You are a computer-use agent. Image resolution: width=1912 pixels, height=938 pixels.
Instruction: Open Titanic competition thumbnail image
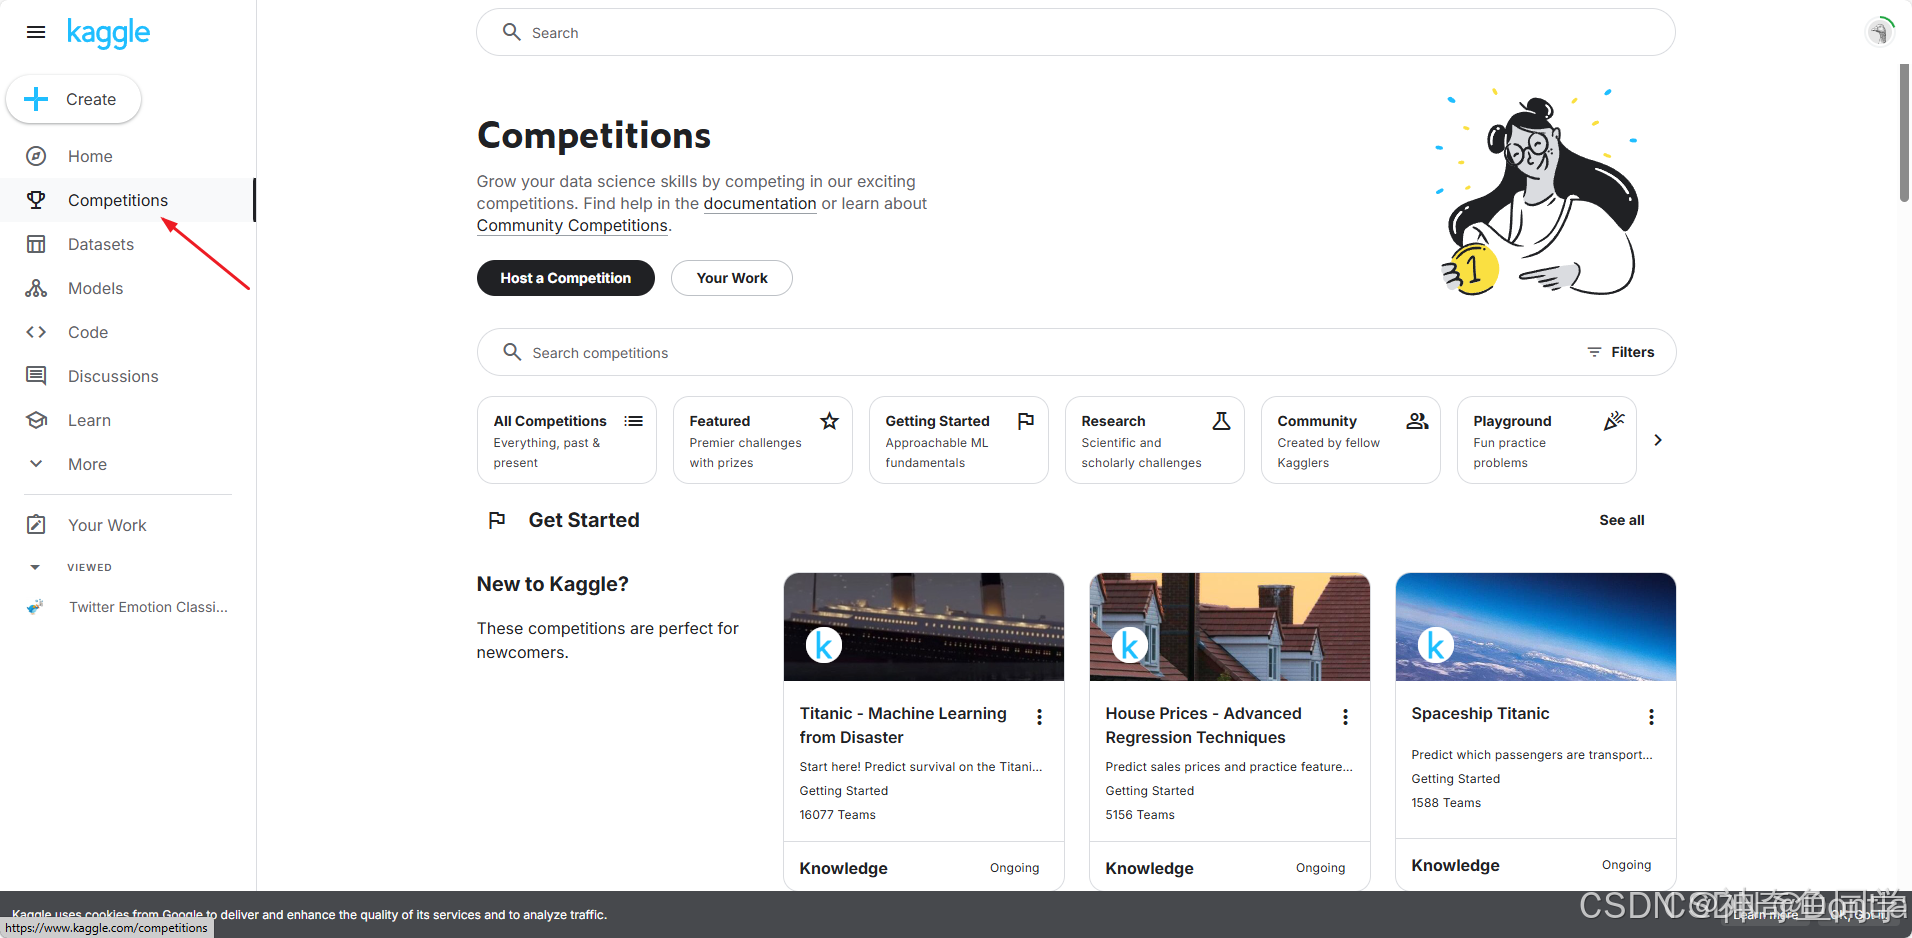(x=924, y=627)
